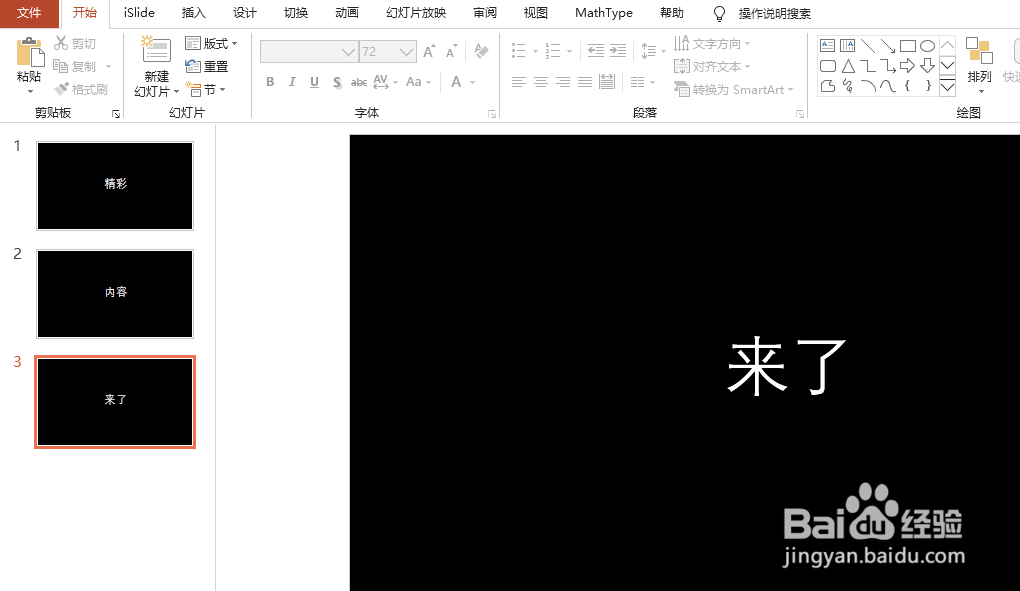Toggle bullet list formatting
Viewport: 1020px width, 591px height.
click(518, 51)
